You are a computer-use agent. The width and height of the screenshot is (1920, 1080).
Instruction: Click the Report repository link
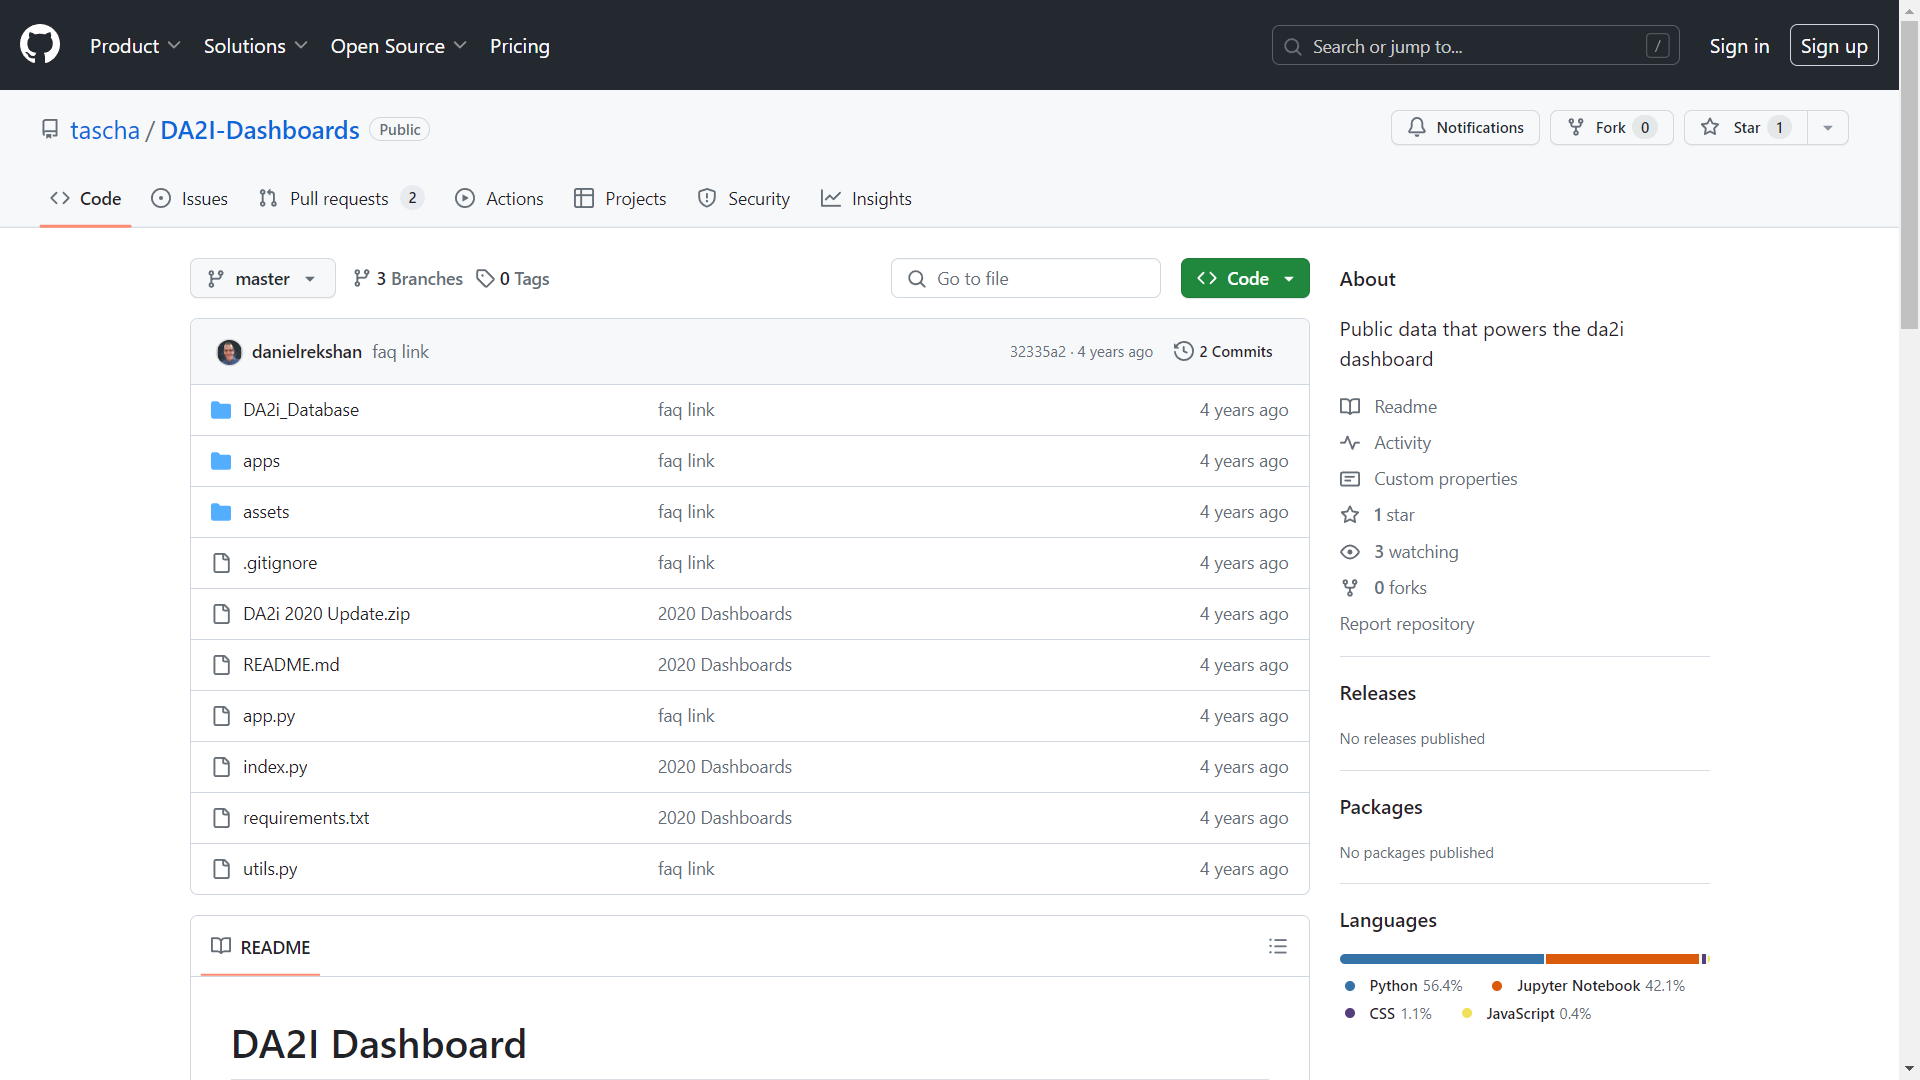tap(1406, 624)
